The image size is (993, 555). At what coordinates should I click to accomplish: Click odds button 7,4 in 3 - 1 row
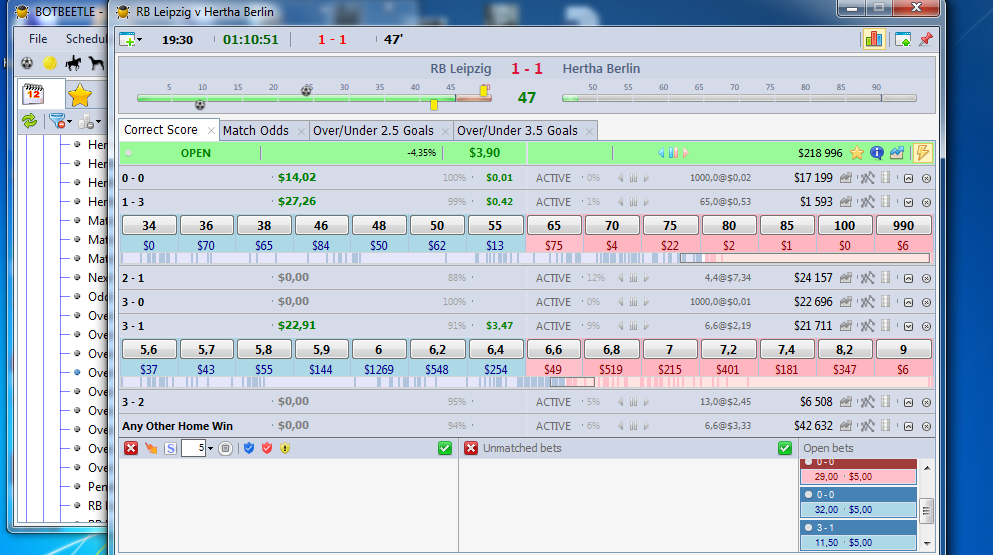[787, 349]
